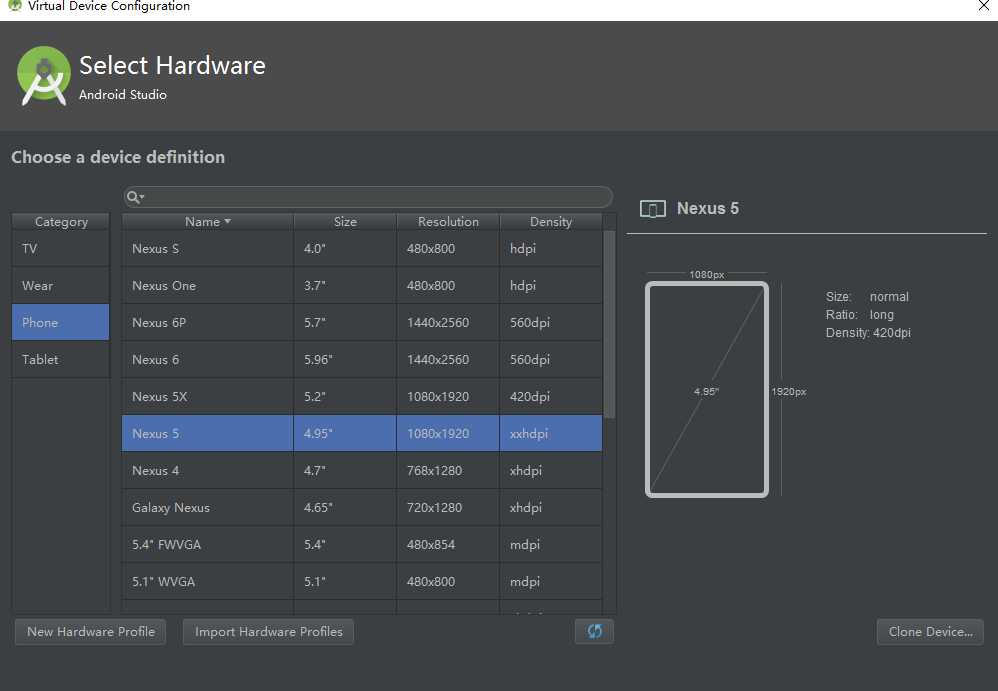Click the 480x854 resolution cell

pos(448,544)
